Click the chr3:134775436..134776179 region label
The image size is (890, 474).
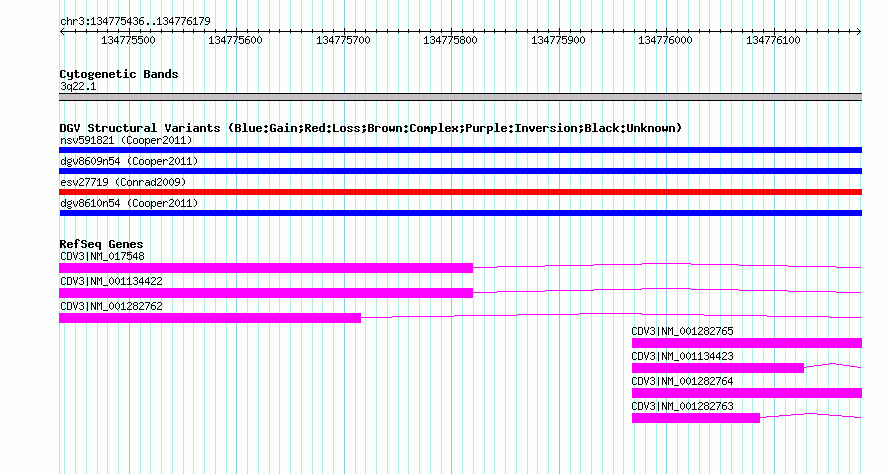coord(135,22)
